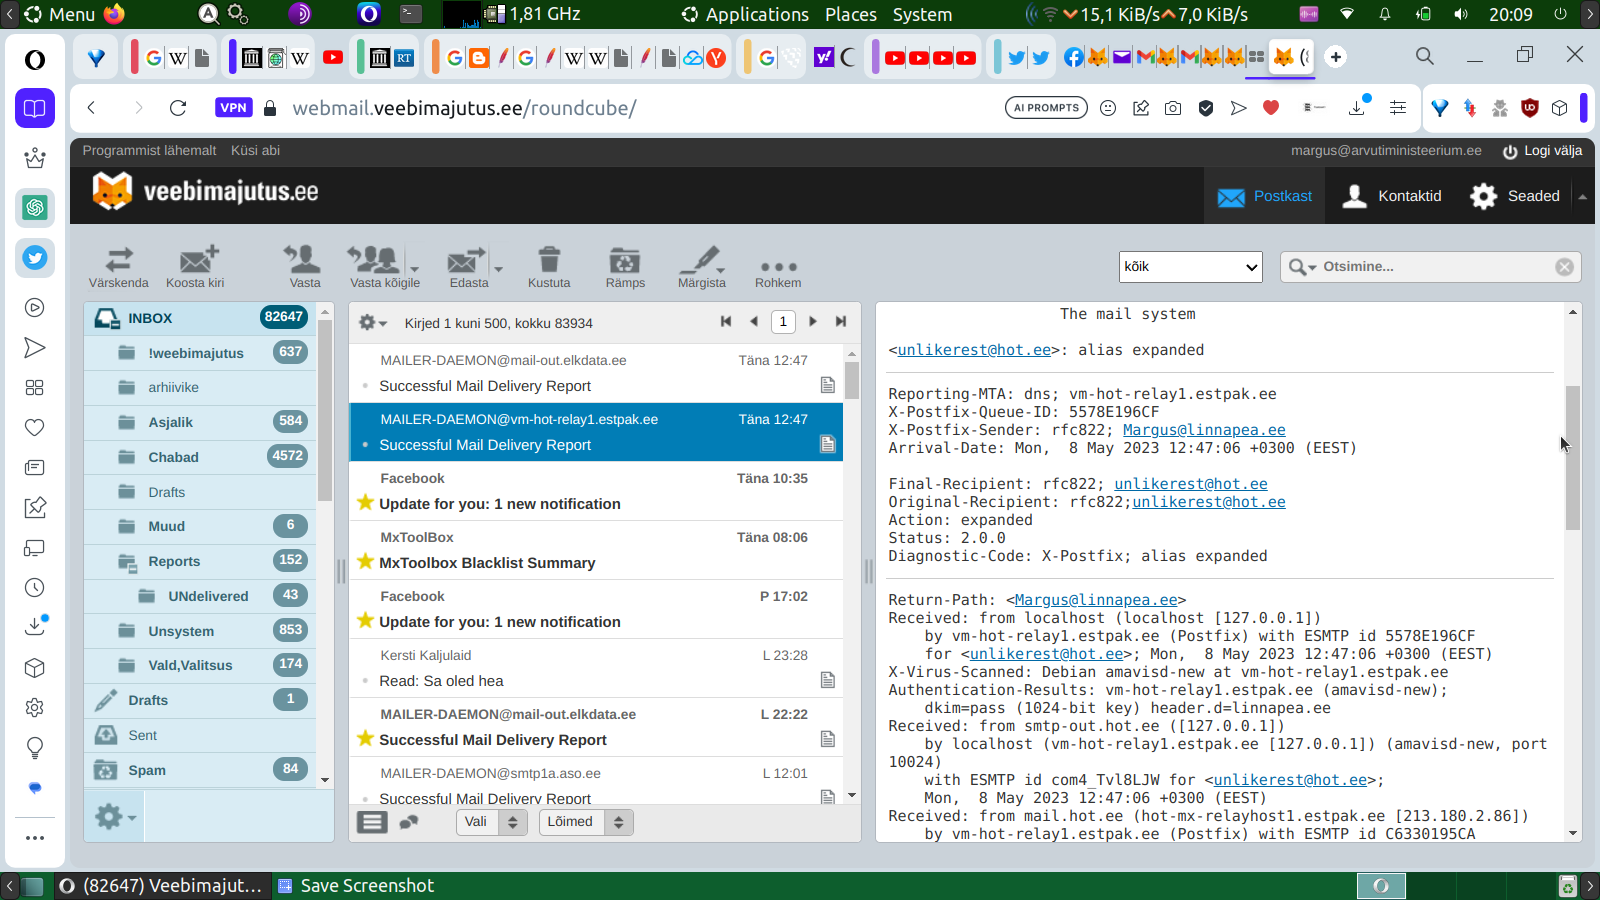Click the Vasta reply icon
This screenshot has height=900, width=1600.
(x=304, y=261)
